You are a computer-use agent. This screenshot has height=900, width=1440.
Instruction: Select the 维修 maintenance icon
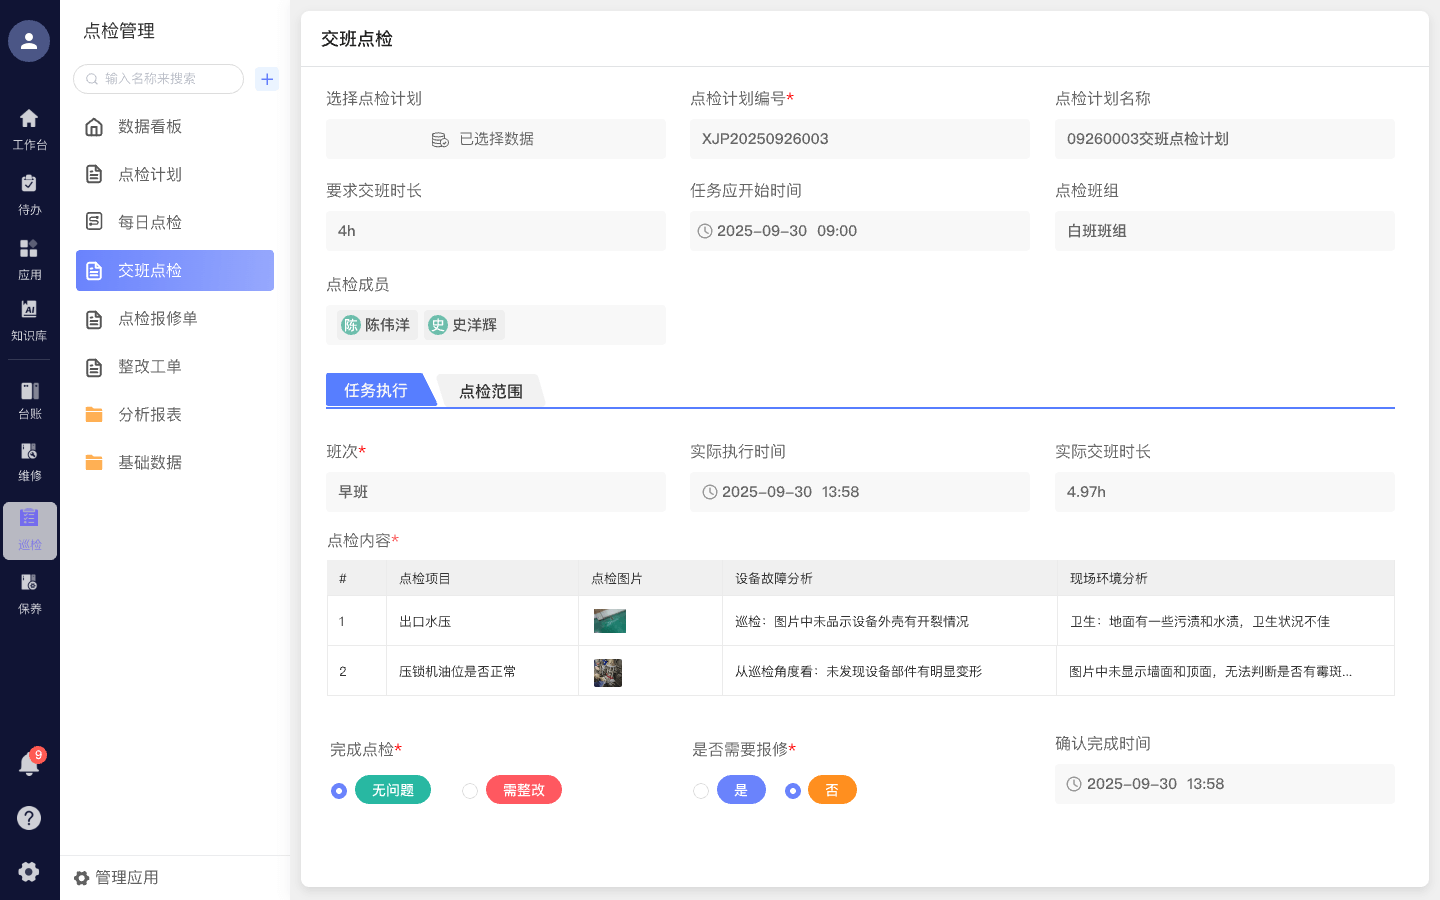pyautogui.click(x=29, y=460)
